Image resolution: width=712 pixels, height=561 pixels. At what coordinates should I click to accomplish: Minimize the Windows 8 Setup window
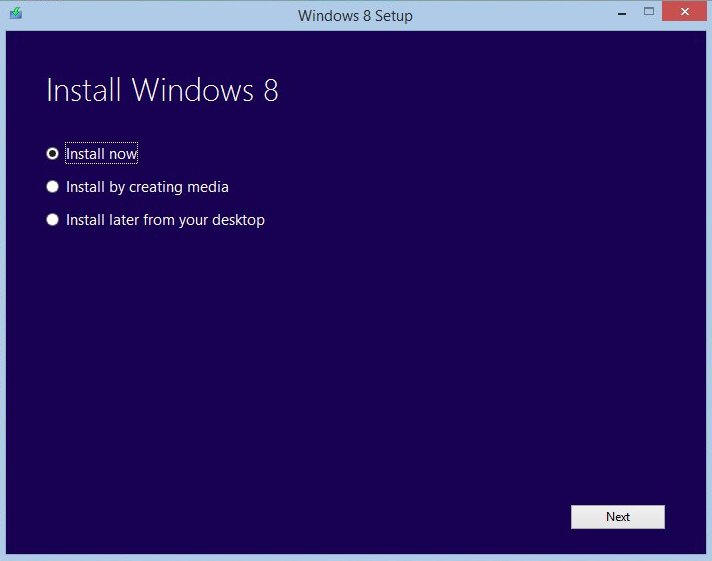coord(622,14)
